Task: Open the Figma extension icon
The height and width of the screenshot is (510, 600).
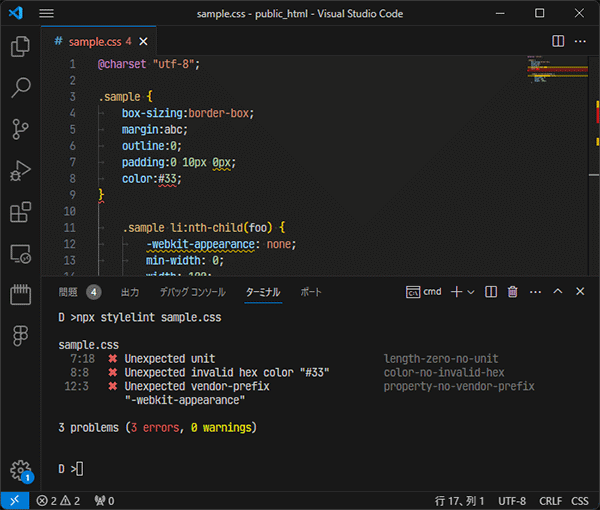Action: [20, 336]
